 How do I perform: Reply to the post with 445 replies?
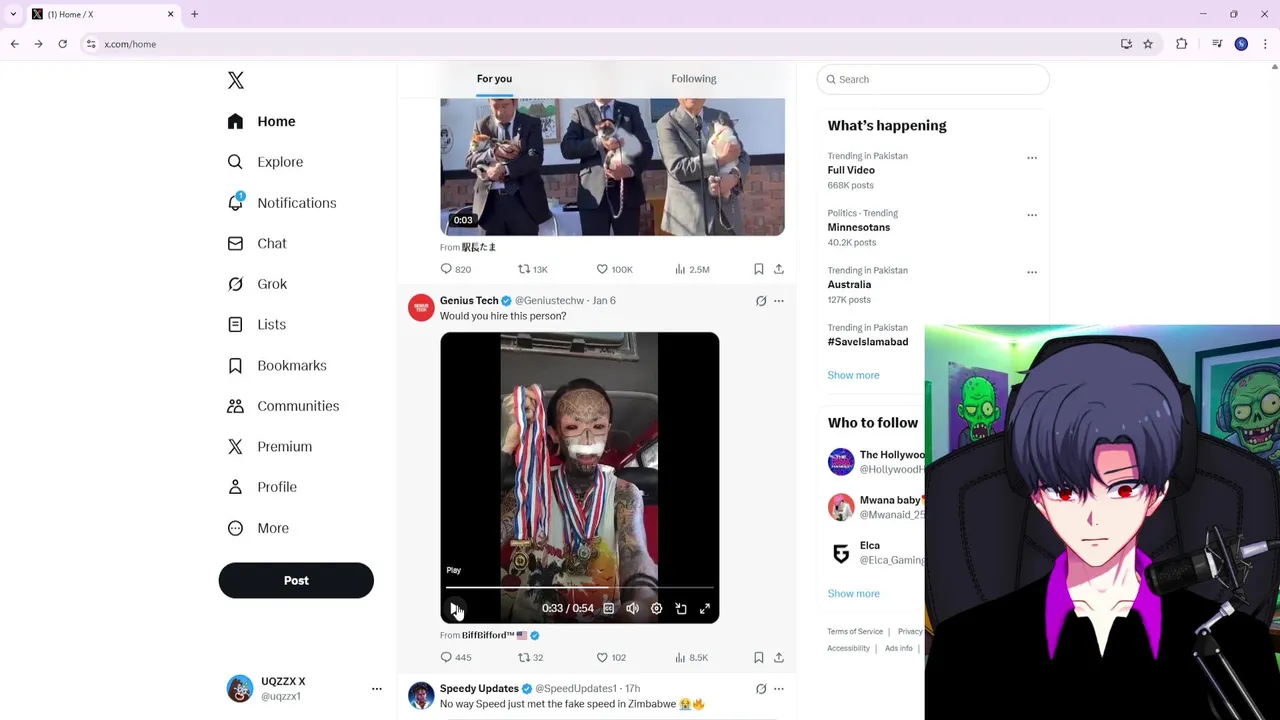coord(456,657)
